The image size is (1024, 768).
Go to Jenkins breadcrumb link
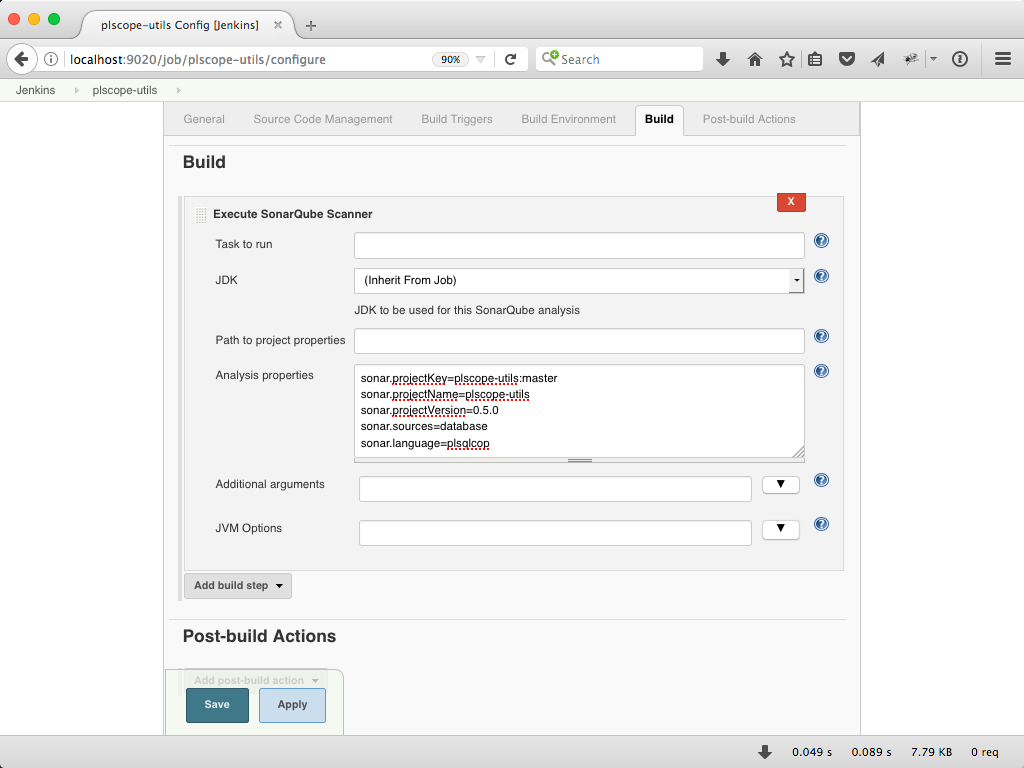[35, 90]
